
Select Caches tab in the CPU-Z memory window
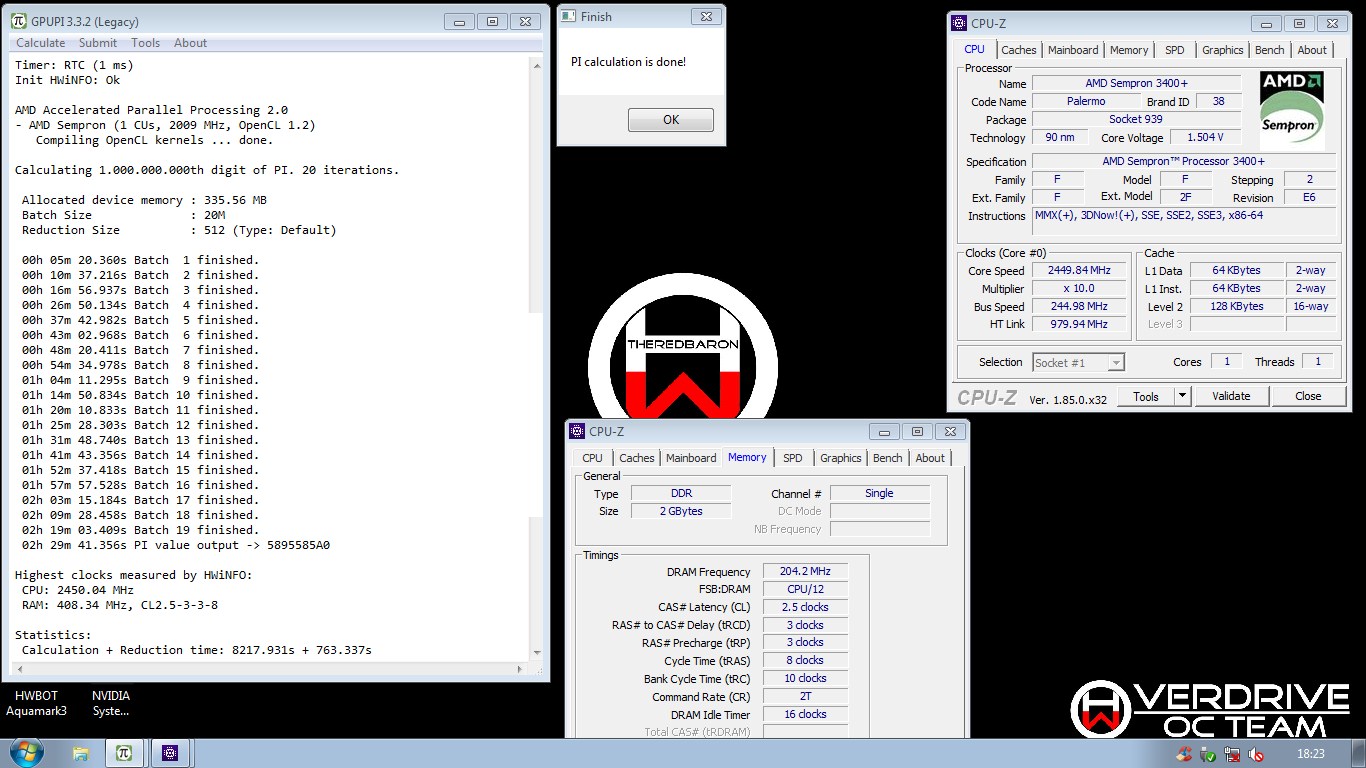click(637, 458)
